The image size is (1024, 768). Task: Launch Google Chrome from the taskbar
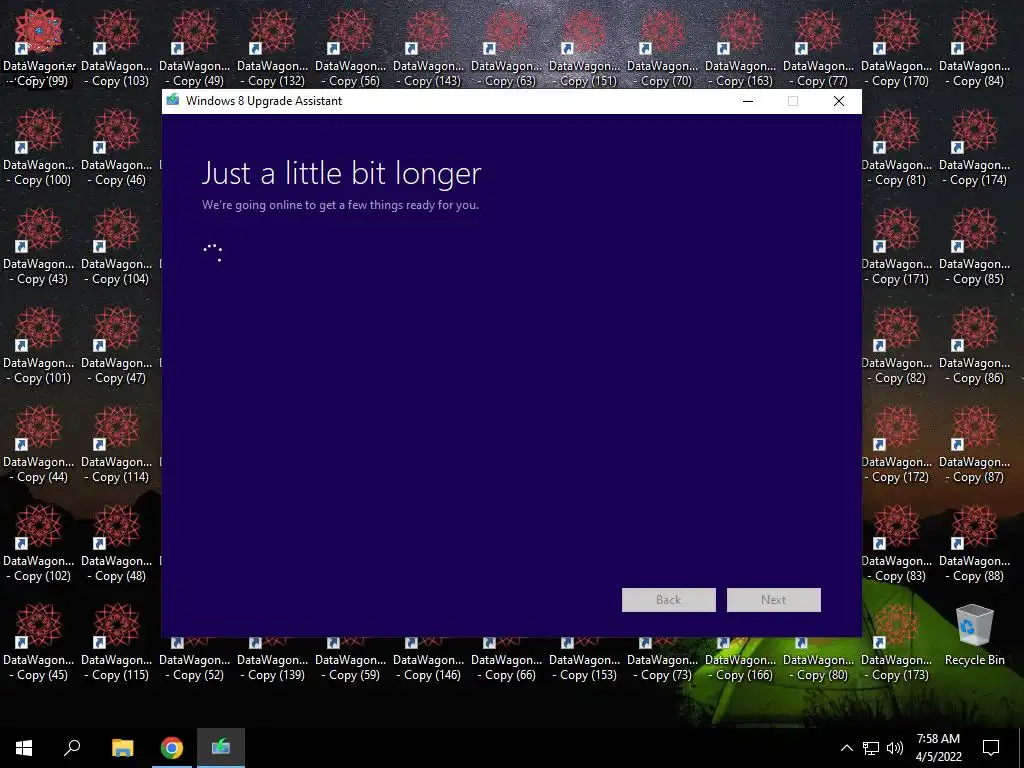(x=172, y=748)
